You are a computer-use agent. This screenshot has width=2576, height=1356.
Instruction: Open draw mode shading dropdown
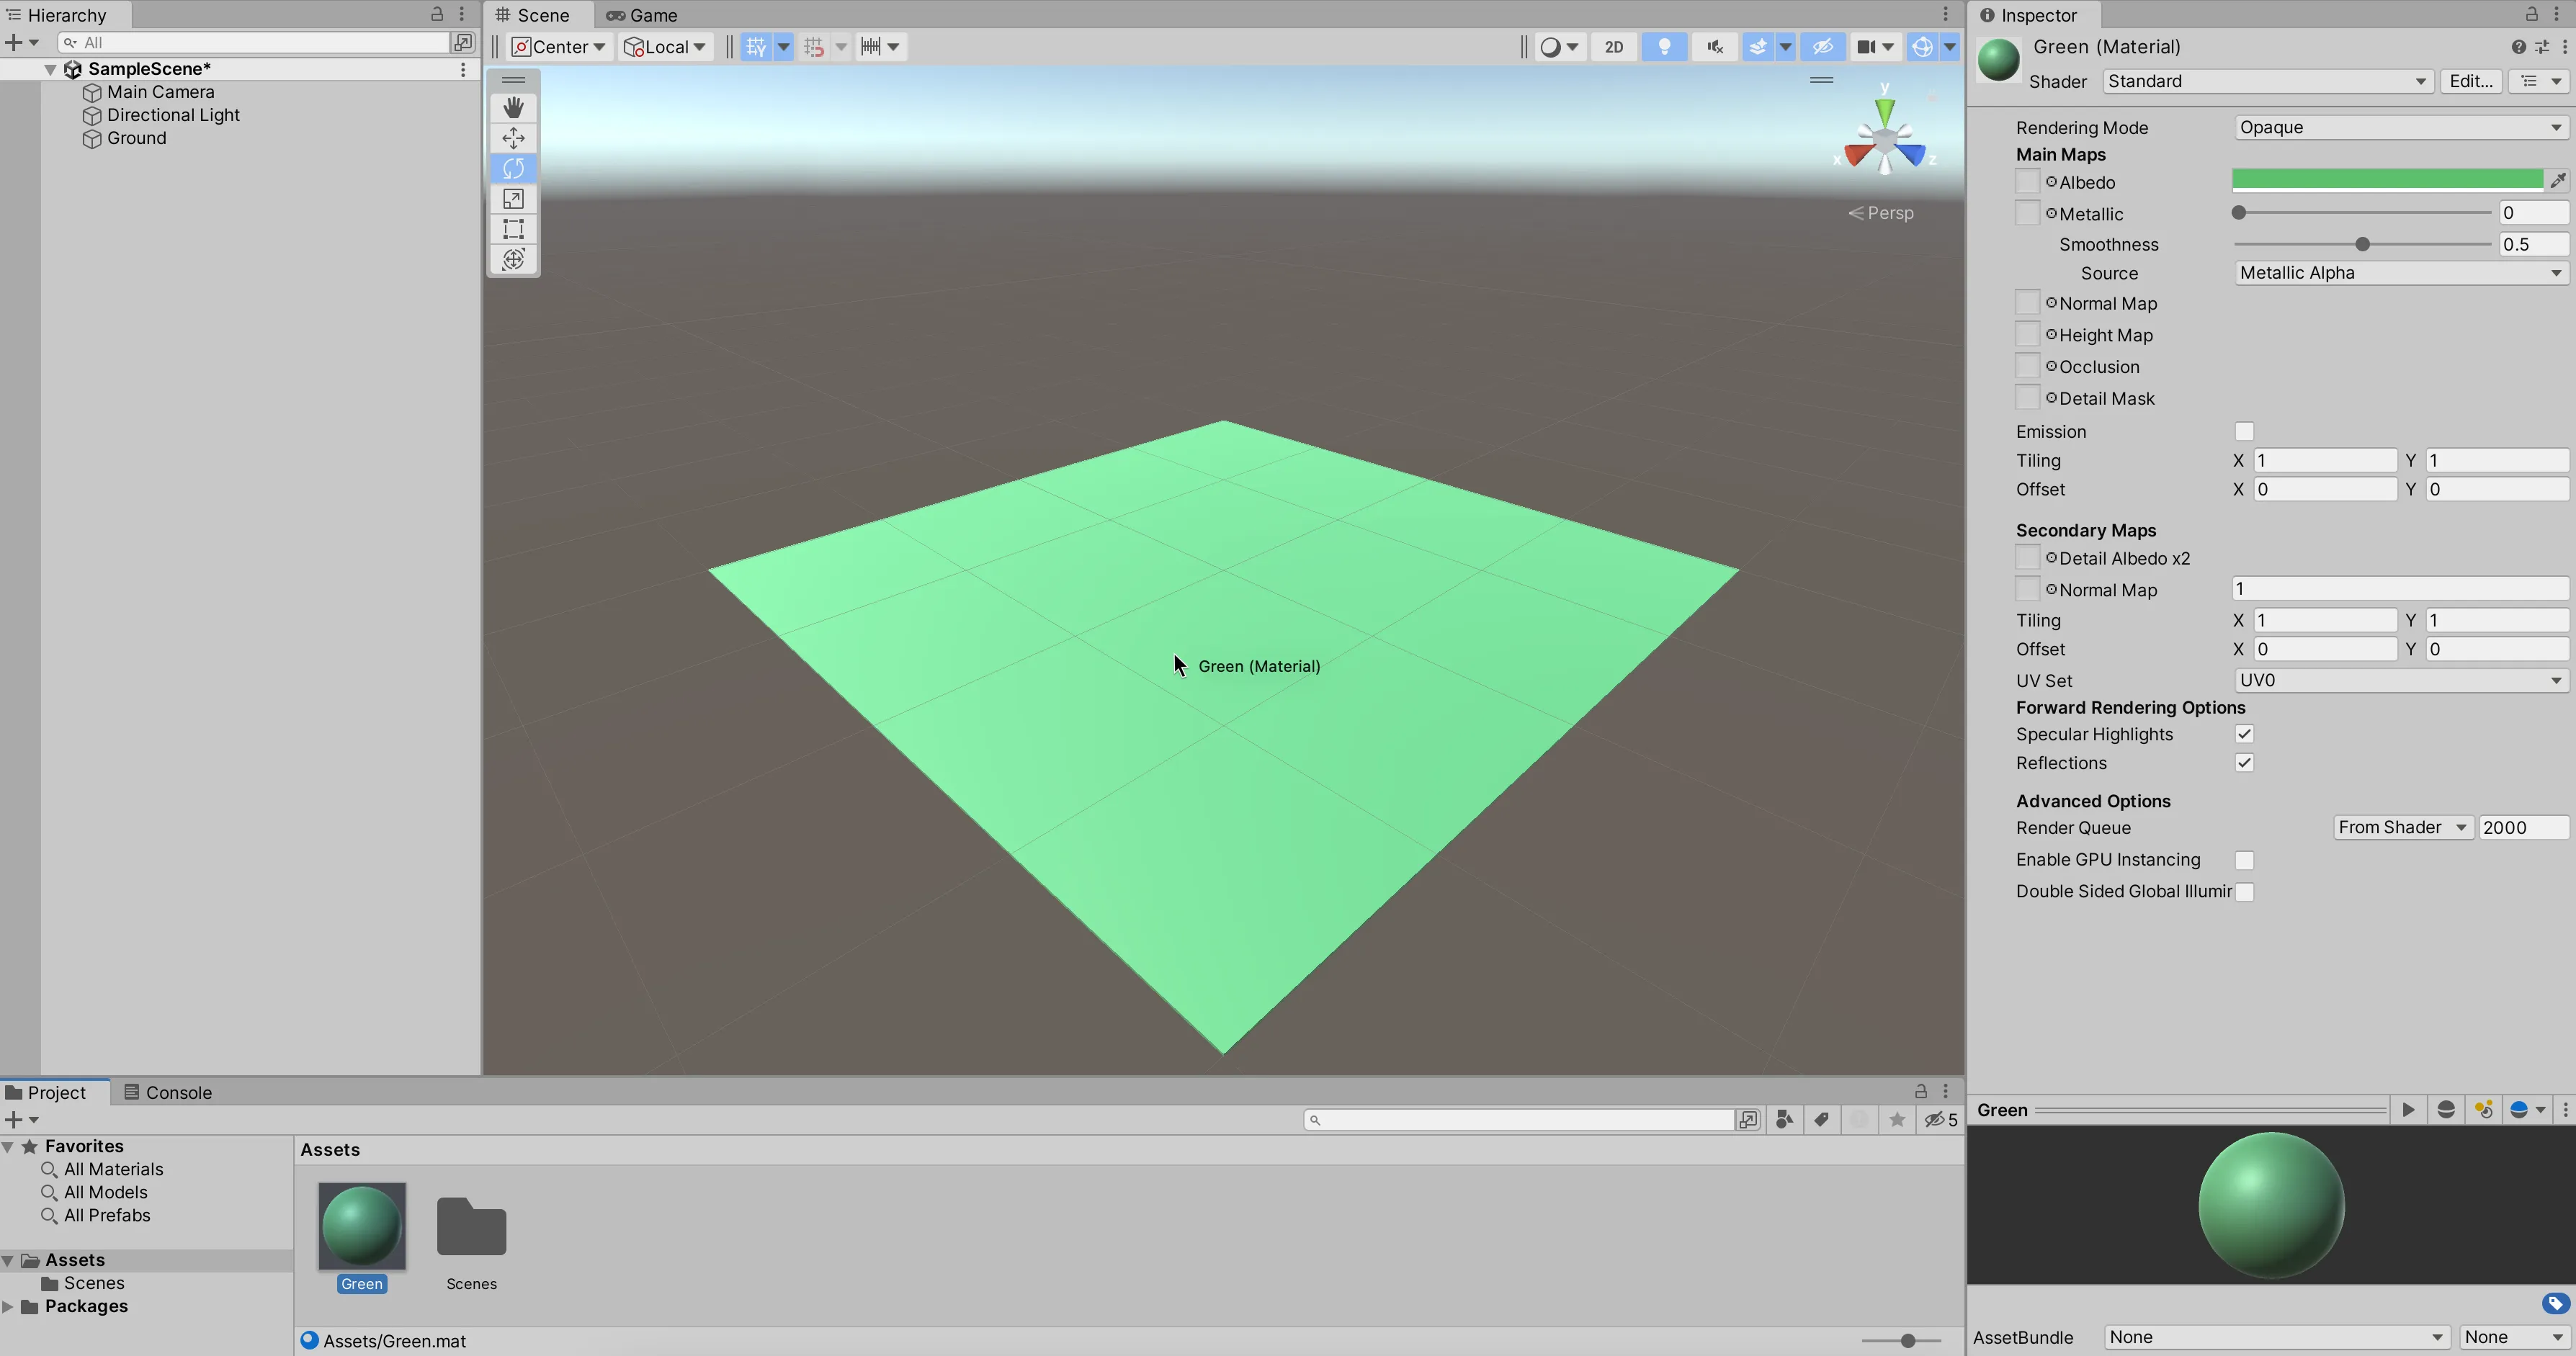(1559, 47)
